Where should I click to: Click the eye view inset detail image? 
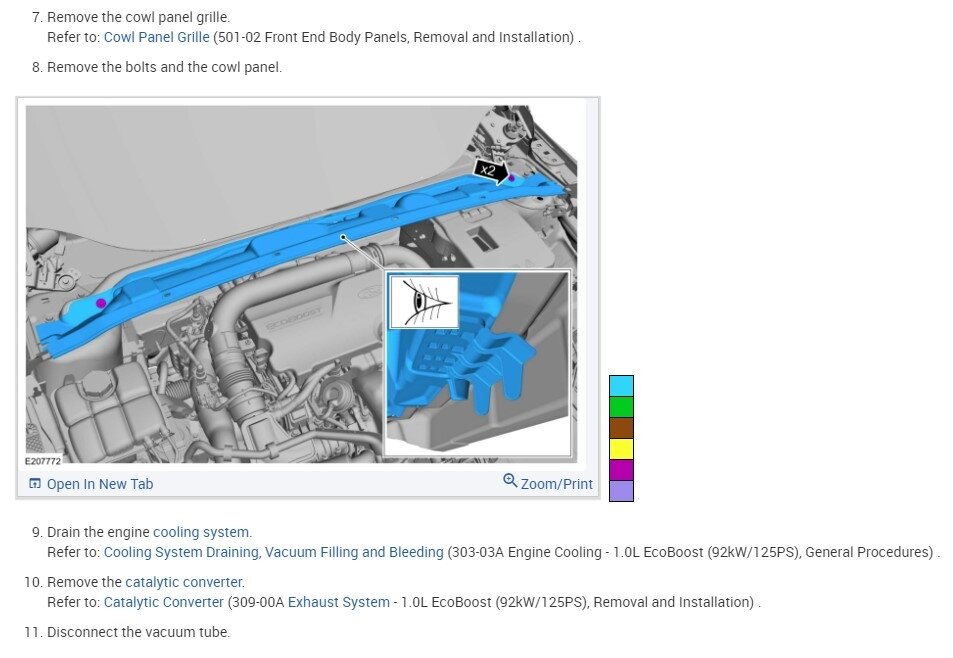[x=478, y=363]
